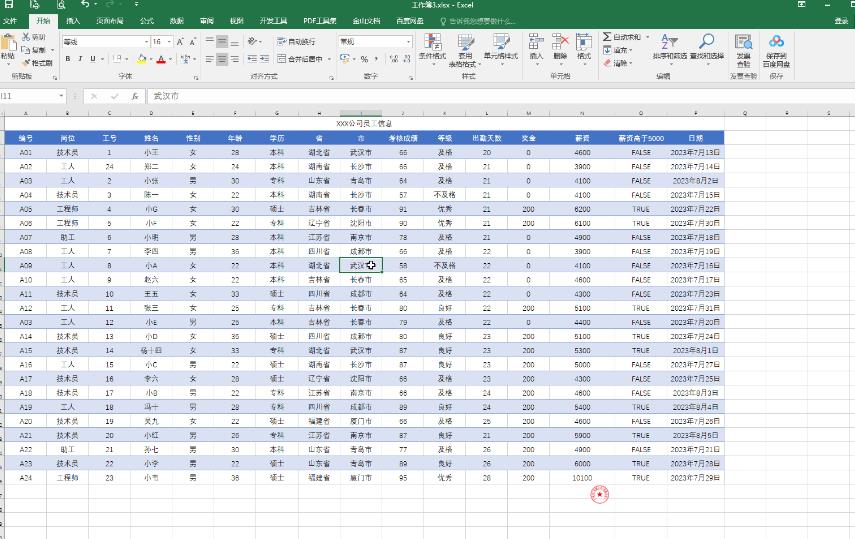This screenshot has height=539, width=855.
Task: Decrease the cell indent
Action: [252, 58]
